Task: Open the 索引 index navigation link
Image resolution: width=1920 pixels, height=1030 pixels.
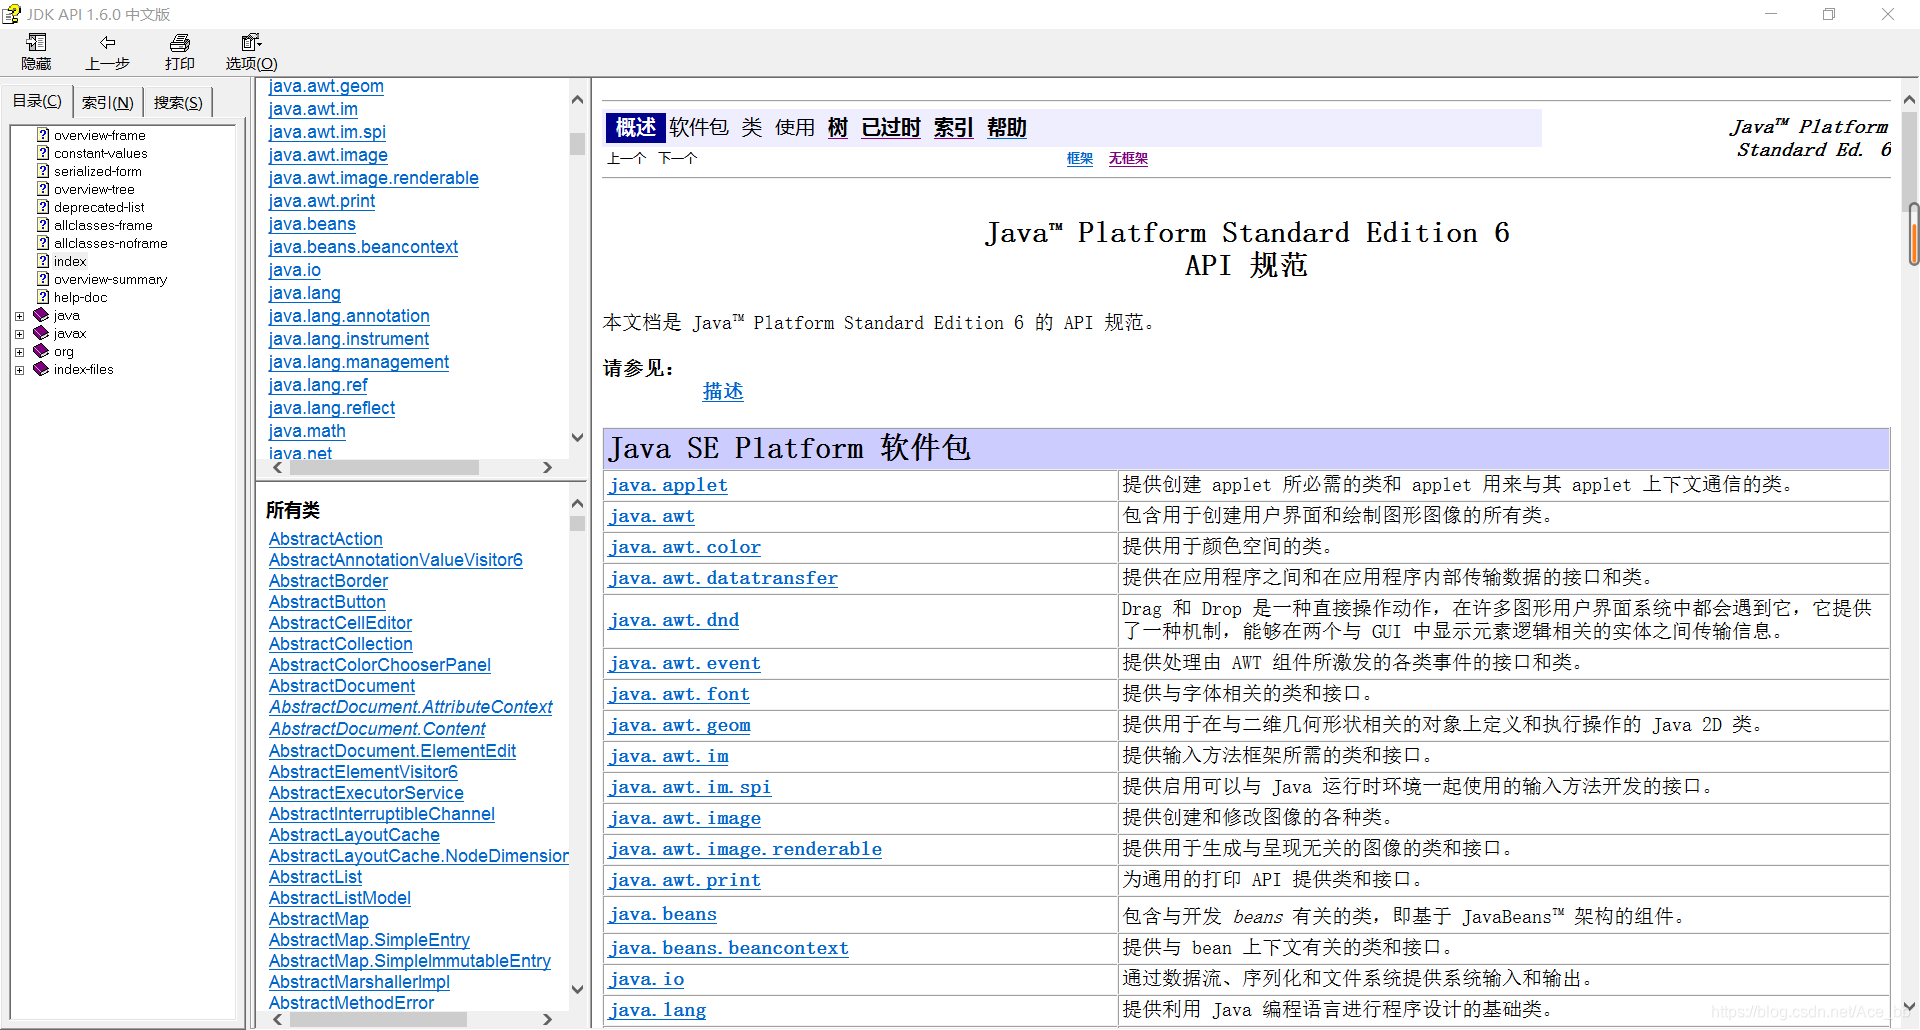Action: (954, 127)
